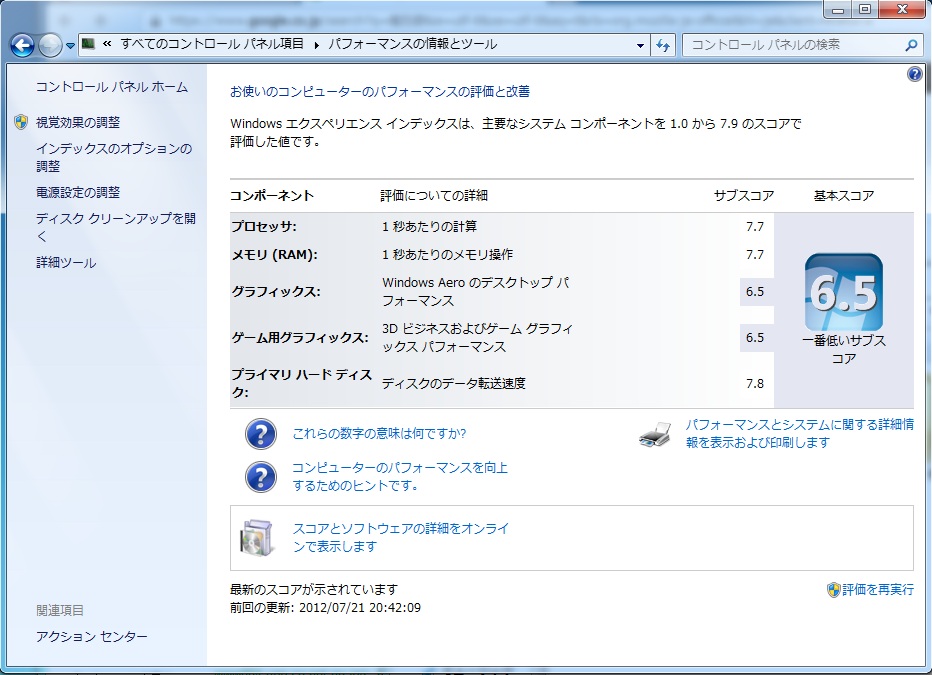Image resolution: width=932 pixels, height=675 pixels.
Task: Expand the breadcrumb arrow before パフォーマンスの情報とツール
Action: coord(316,45)
